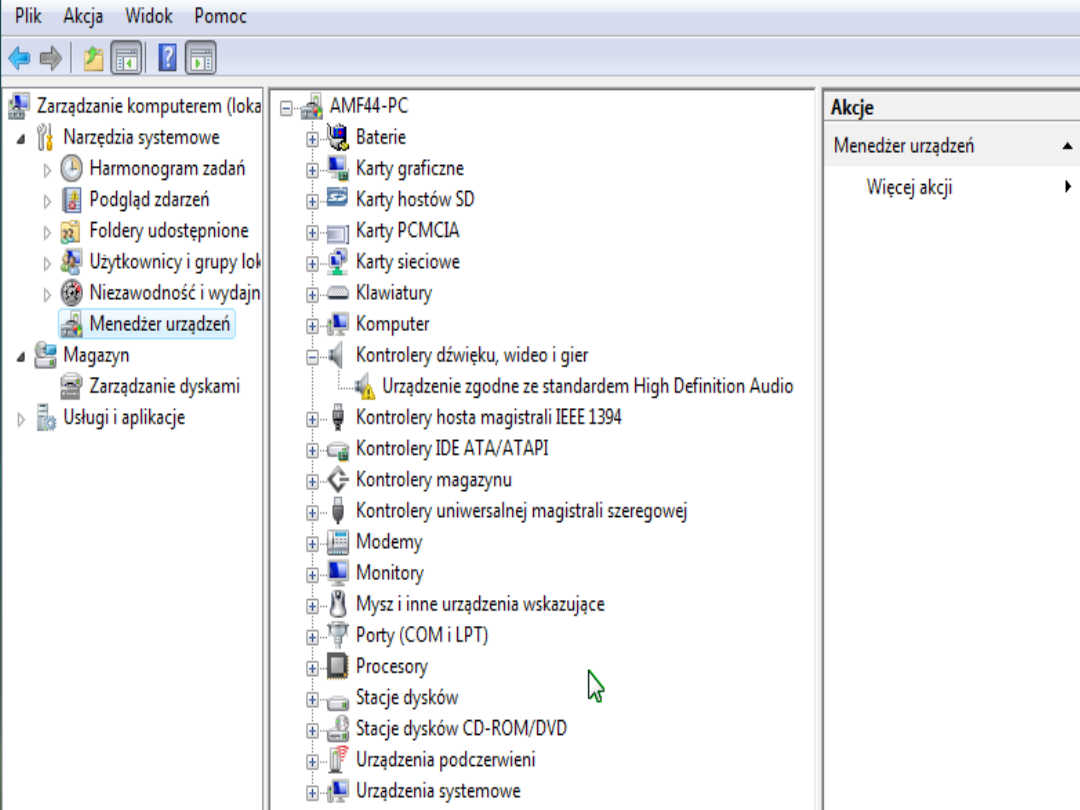The image size is (1080, 810).
Task: Select the Stacje dysków CD-ROM/DVD category
Action: pos(461,728)
